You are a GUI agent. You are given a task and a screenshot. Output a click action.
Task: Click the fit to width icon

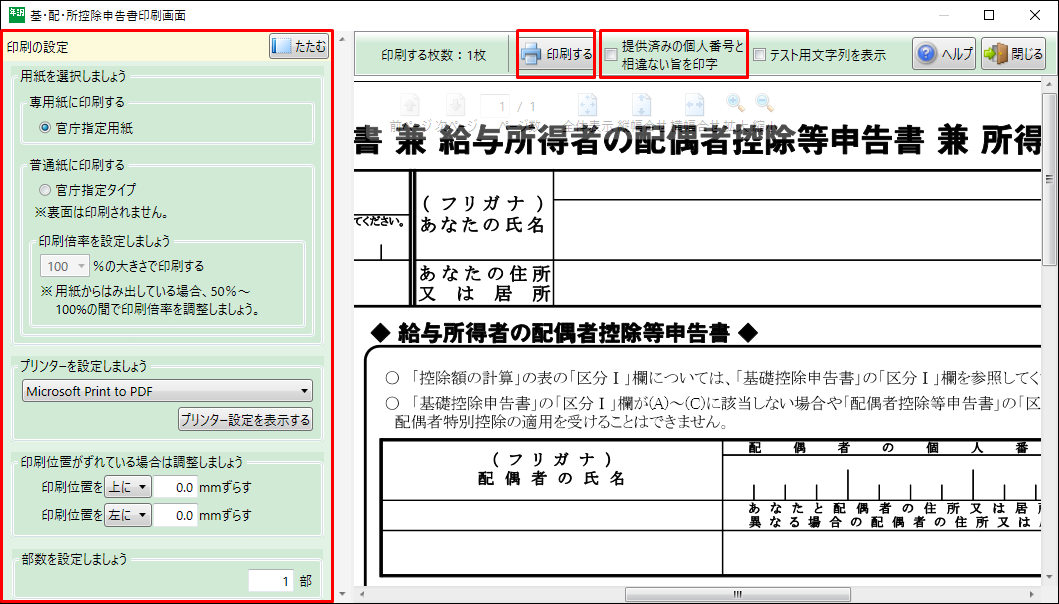pyautogui.click(x=694, y=106)
